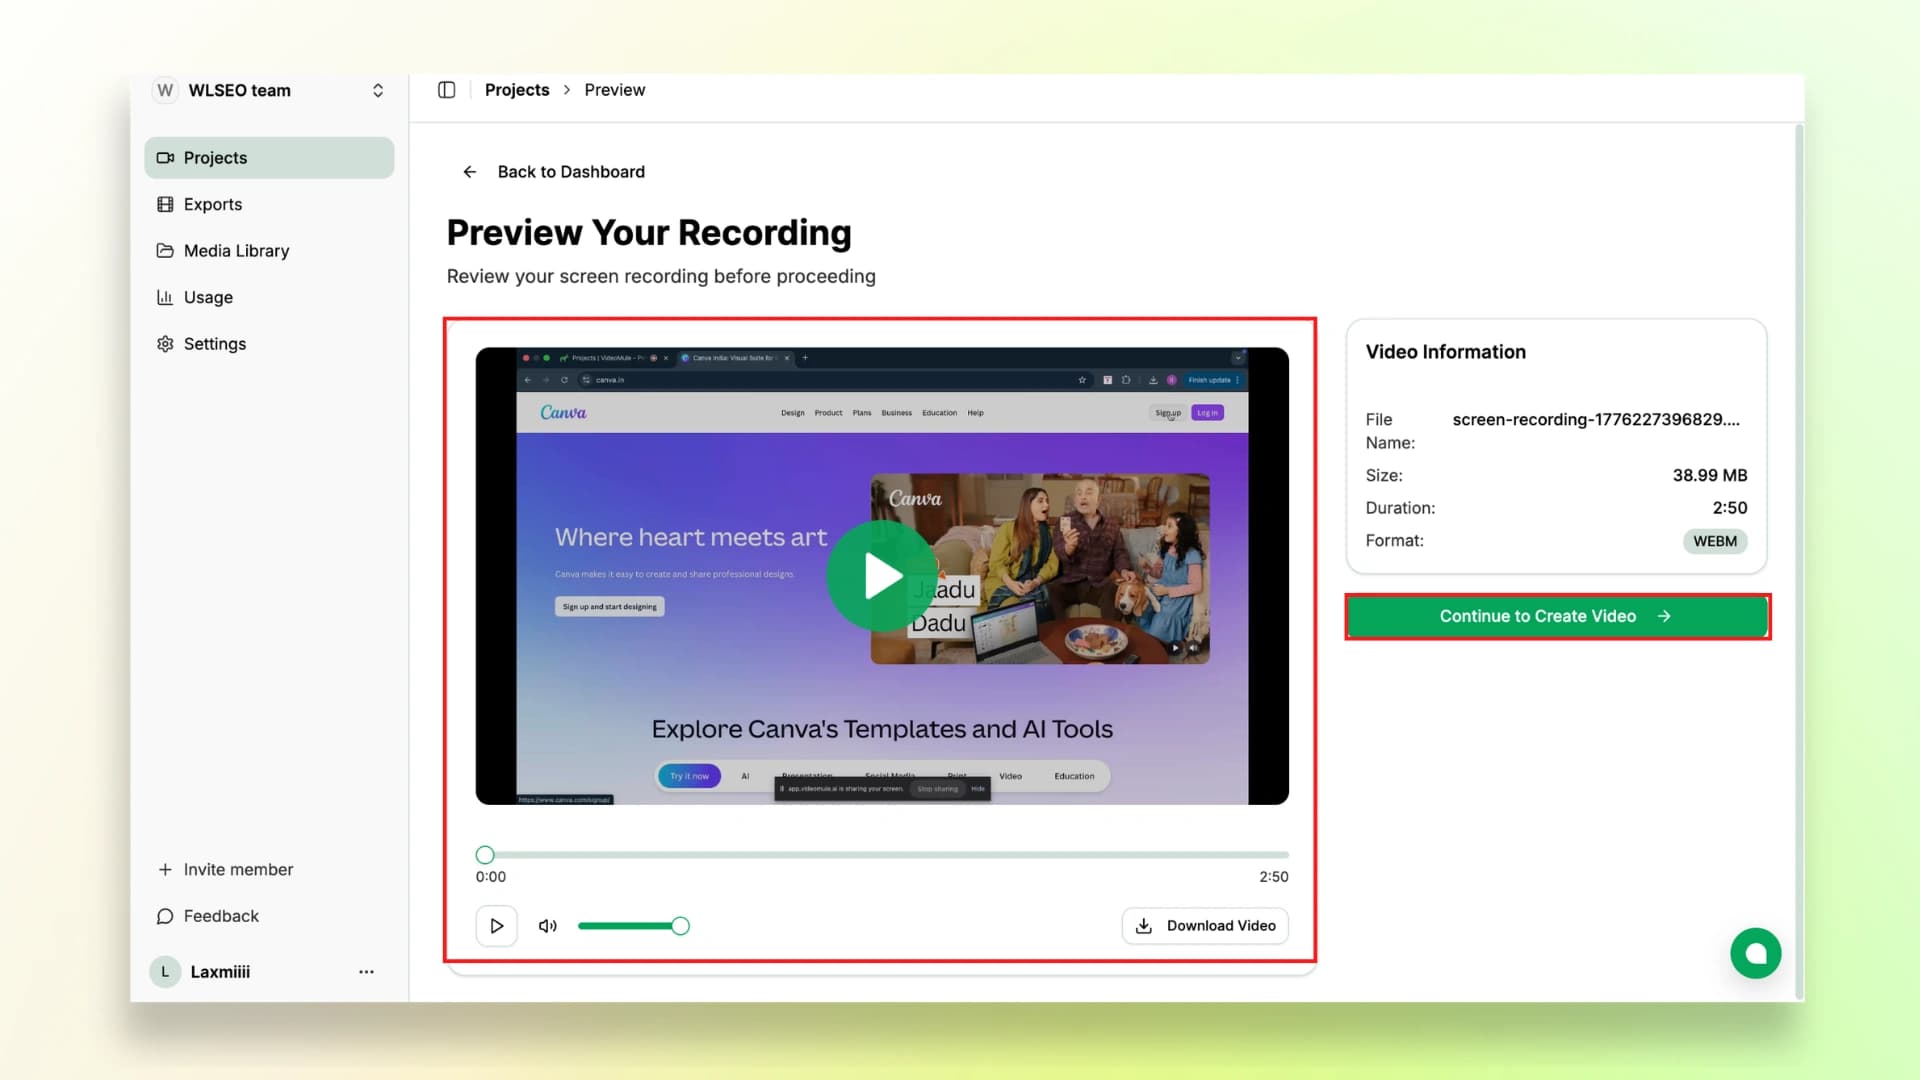Open the three-dot menu next to Laxmiiii
Screen dimensions: 1920x1080
click(x=366, y=971)
